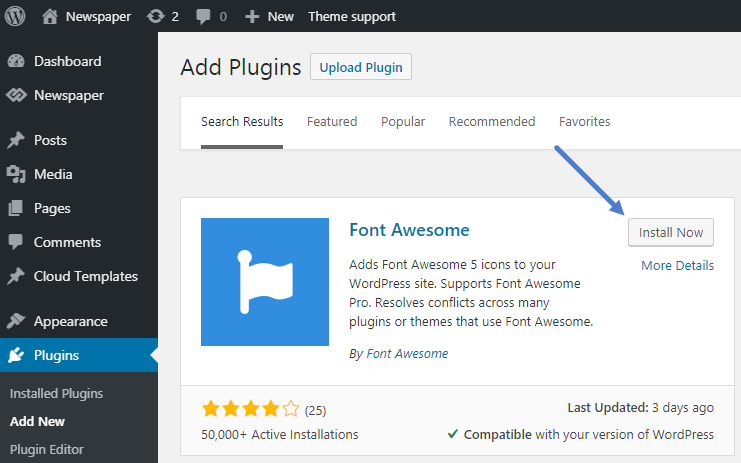The width and height of the screenshot is (741, 463).
Task: Switch to the Popular tab
Action: [403, 122]
